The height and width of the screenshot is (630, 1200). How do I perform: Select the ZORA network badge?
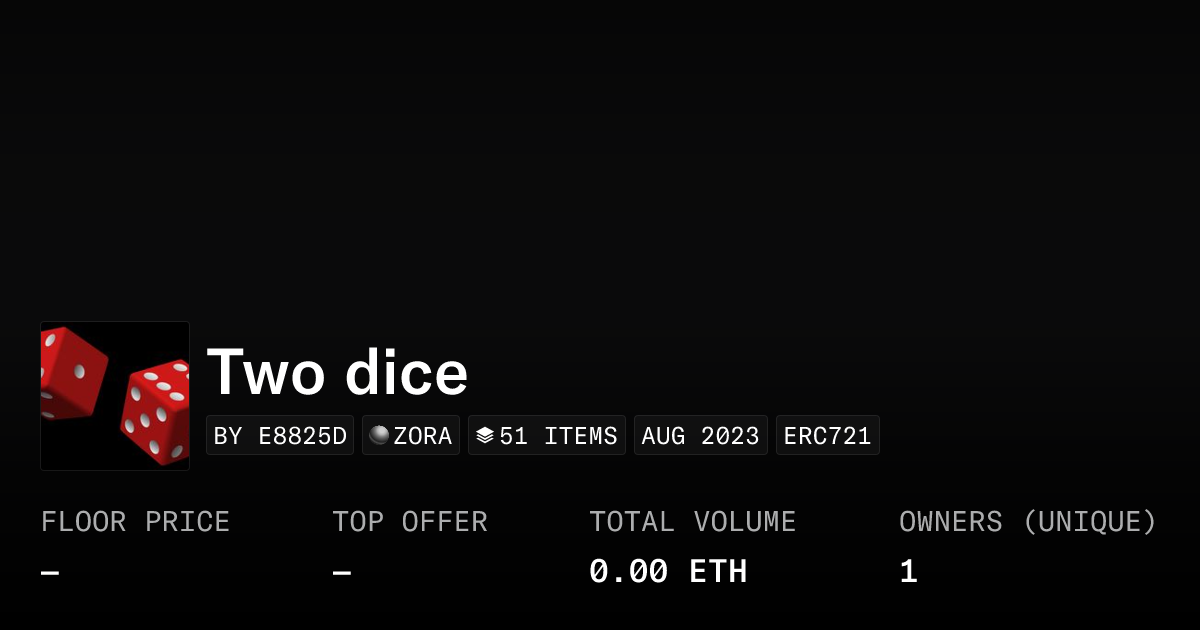pyautogui.click(x=410, y=435)
